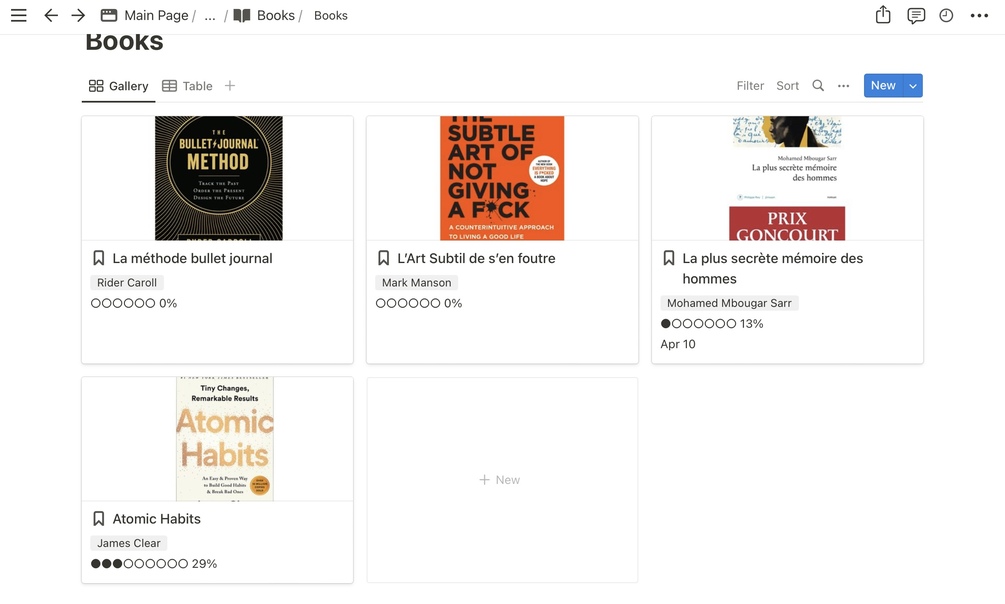This screenshot has height=604, width=1005.
Task: Click the search magnifier in the view bar
Action: coord(818,86)
